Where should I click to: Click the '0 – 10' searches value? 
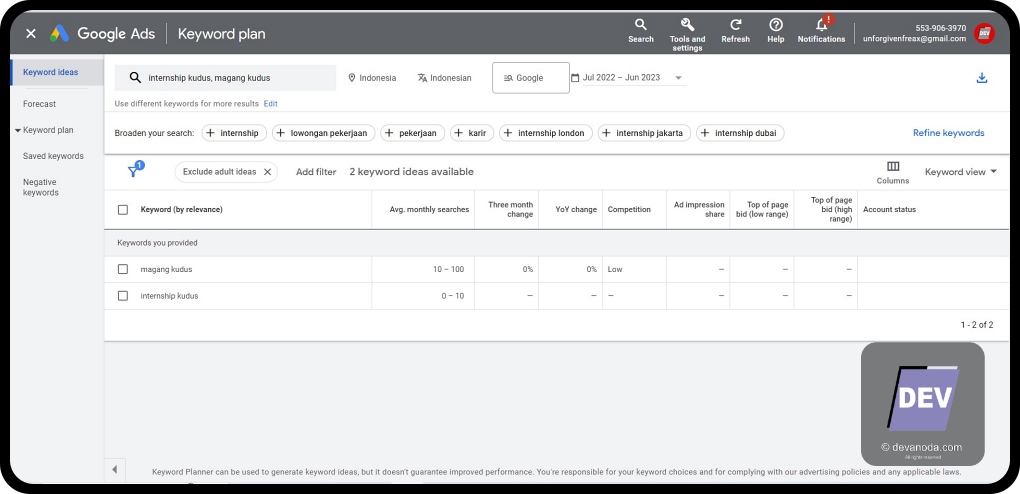453,295
